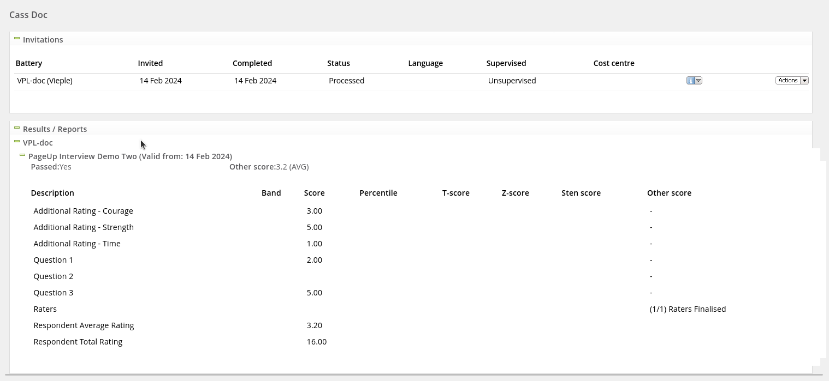The width and height of the screenshot is (829, 381).
Task: Select Respondent Average Rating row label
Action: pos(84,326)
